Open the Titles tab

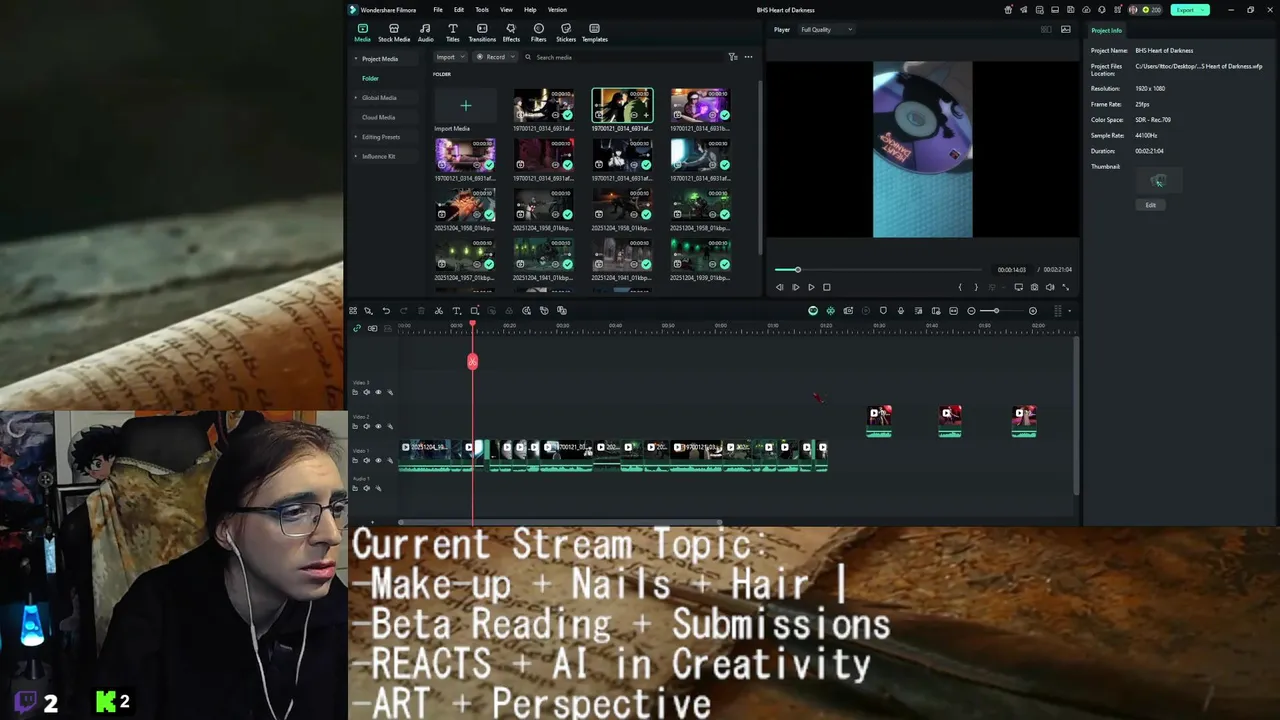(x=453, y=33)
